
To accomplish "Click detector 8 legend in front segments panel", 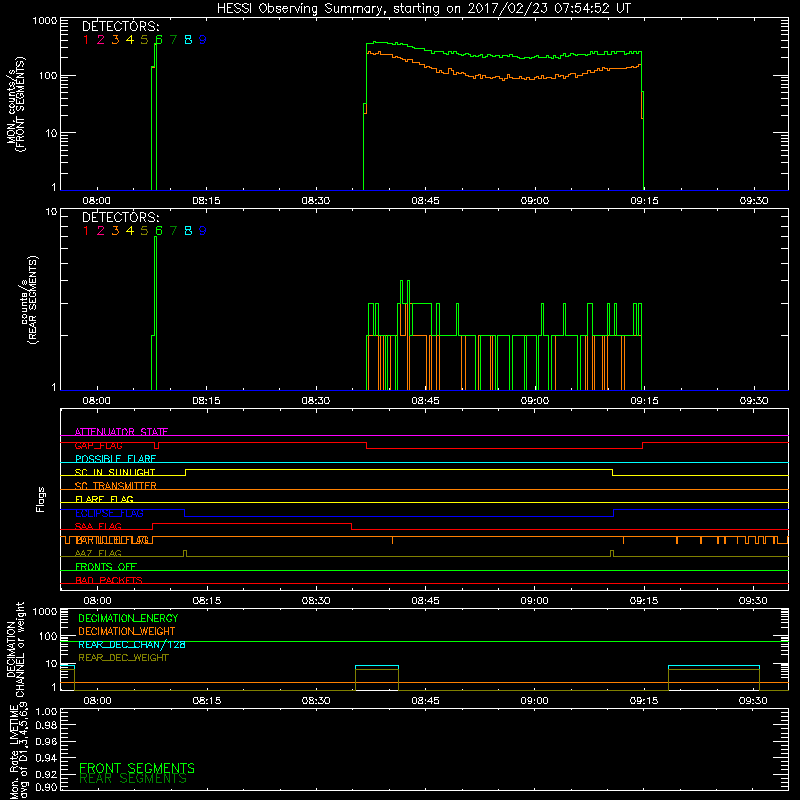I will pyautogui.click(x=188, y=40).
